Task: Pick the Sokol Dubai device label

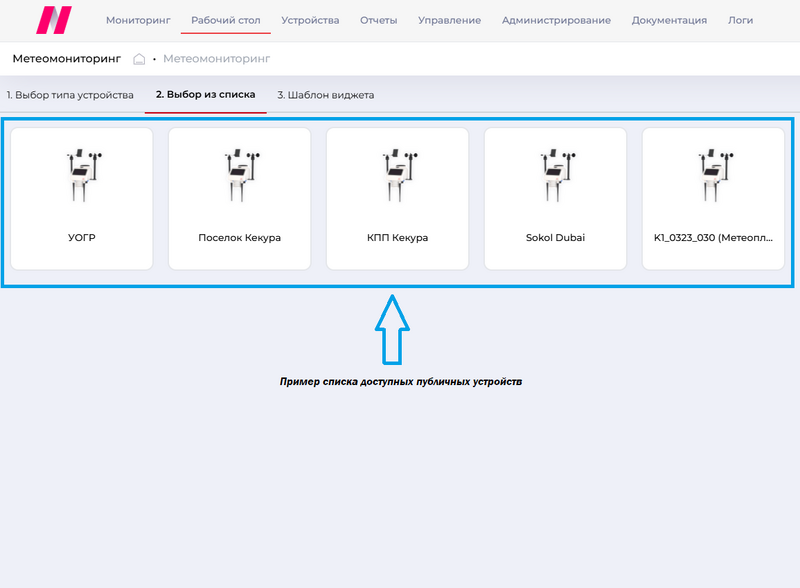Action: pos(556,237)
